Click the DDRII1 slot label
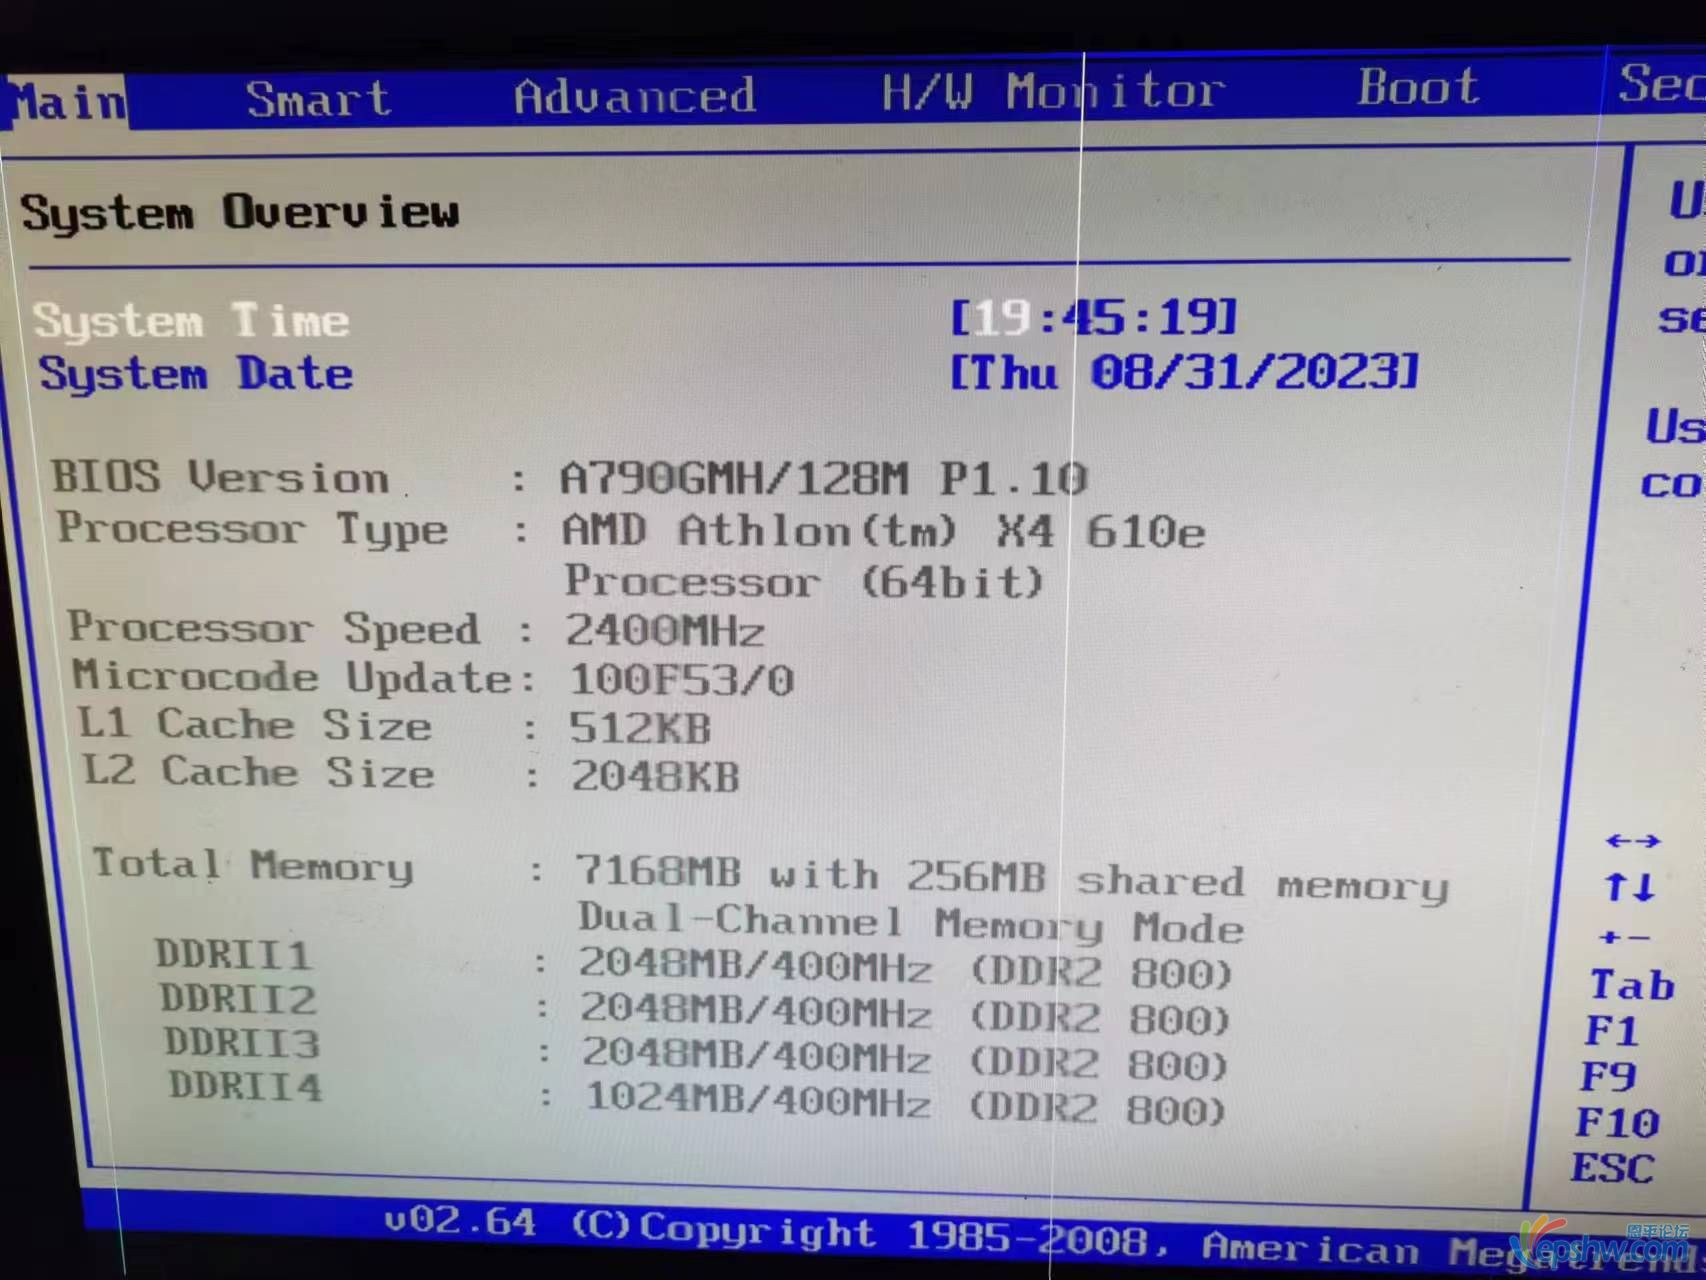 233,955
